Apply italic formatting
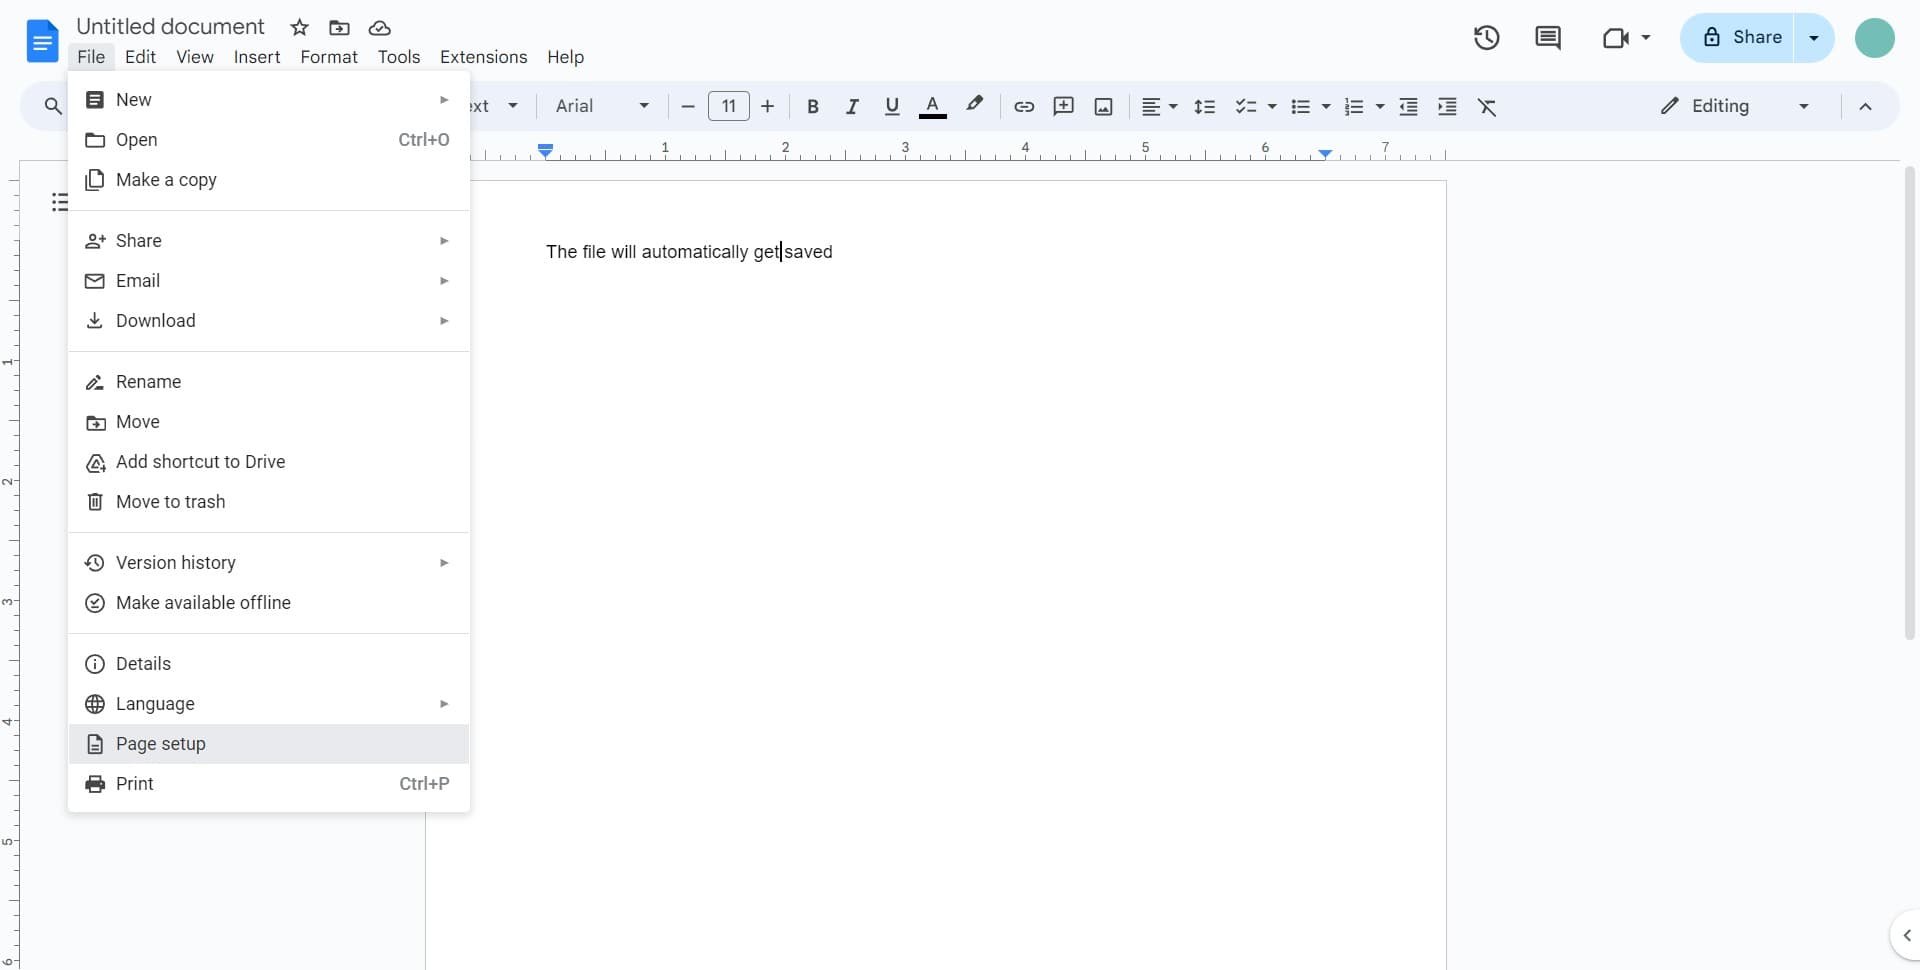Viewport: 1920px width, 970px height. pos(852,106)
